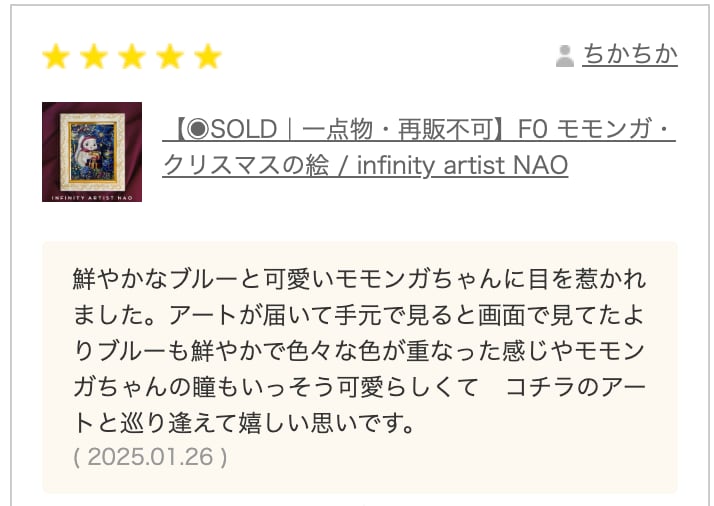
Task: Click the first yellow rating star
Action: 56,57
